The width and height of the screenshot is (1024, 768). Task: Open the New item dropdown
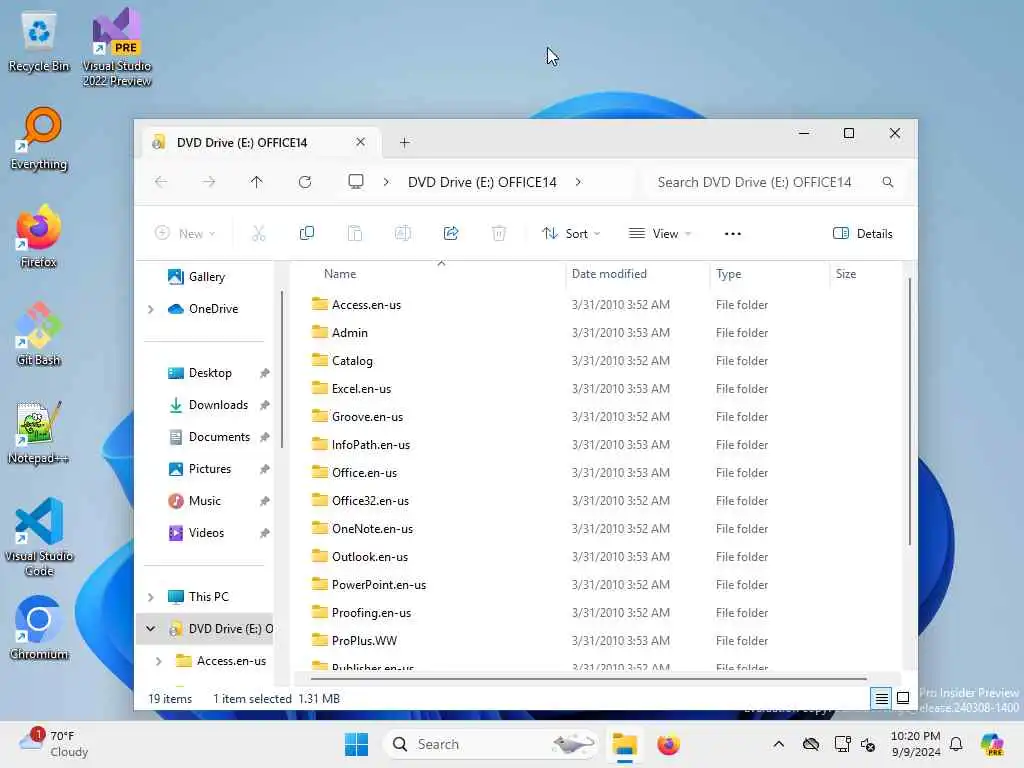coord(185,233)
